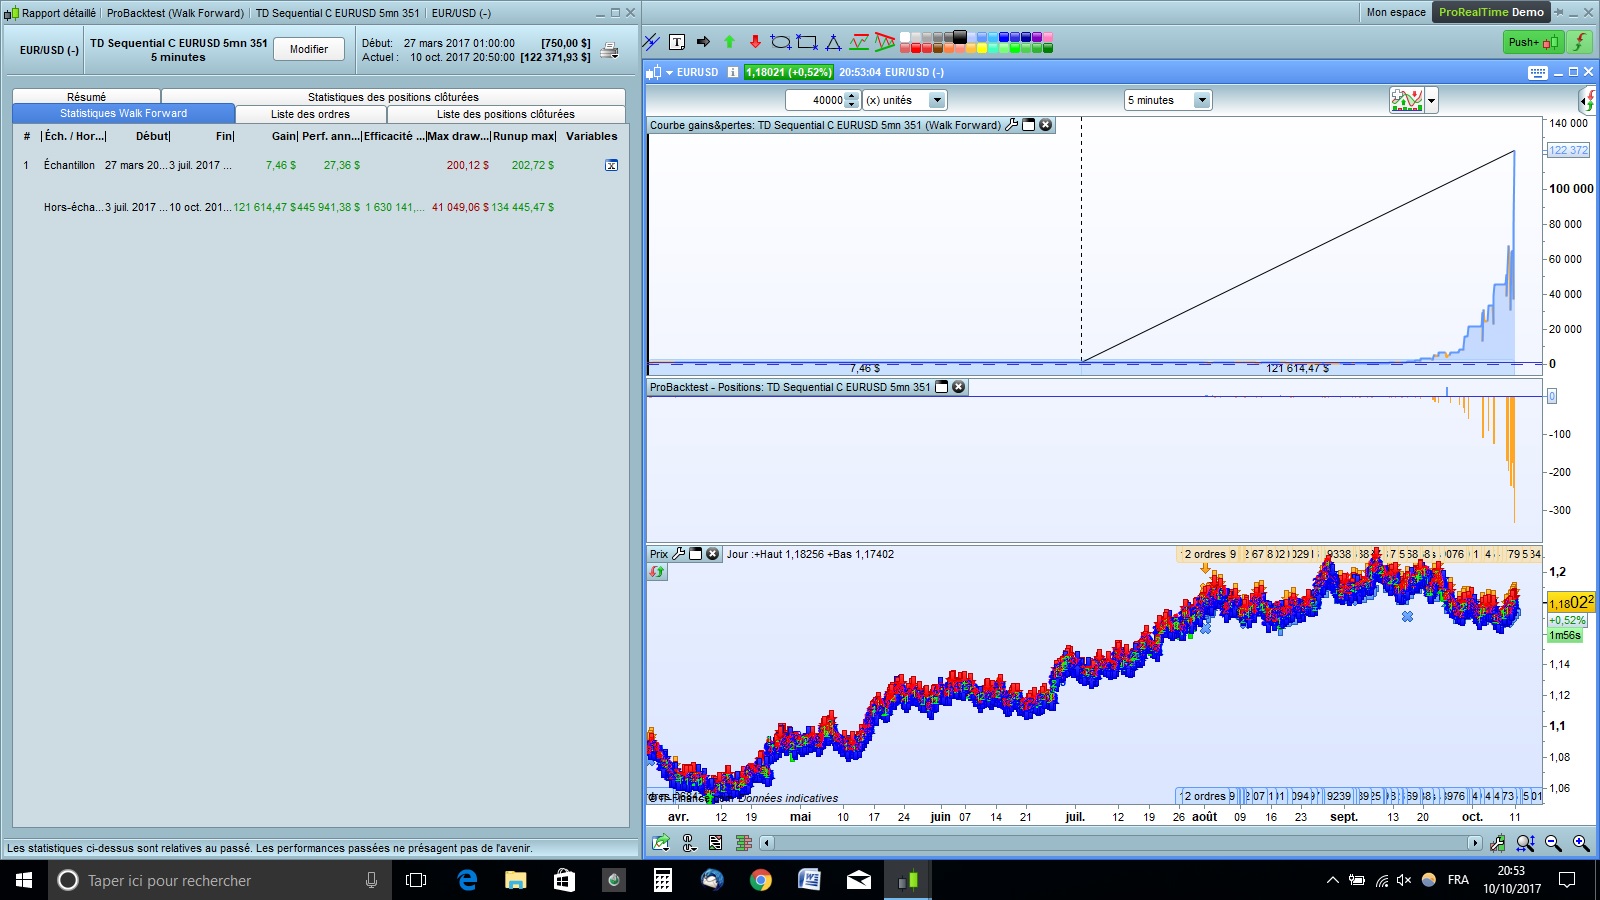Click the chart scrollbar left arrow
Image resolution: width=1600 pixels, height=900 pixels.
(x=767, y=843)
